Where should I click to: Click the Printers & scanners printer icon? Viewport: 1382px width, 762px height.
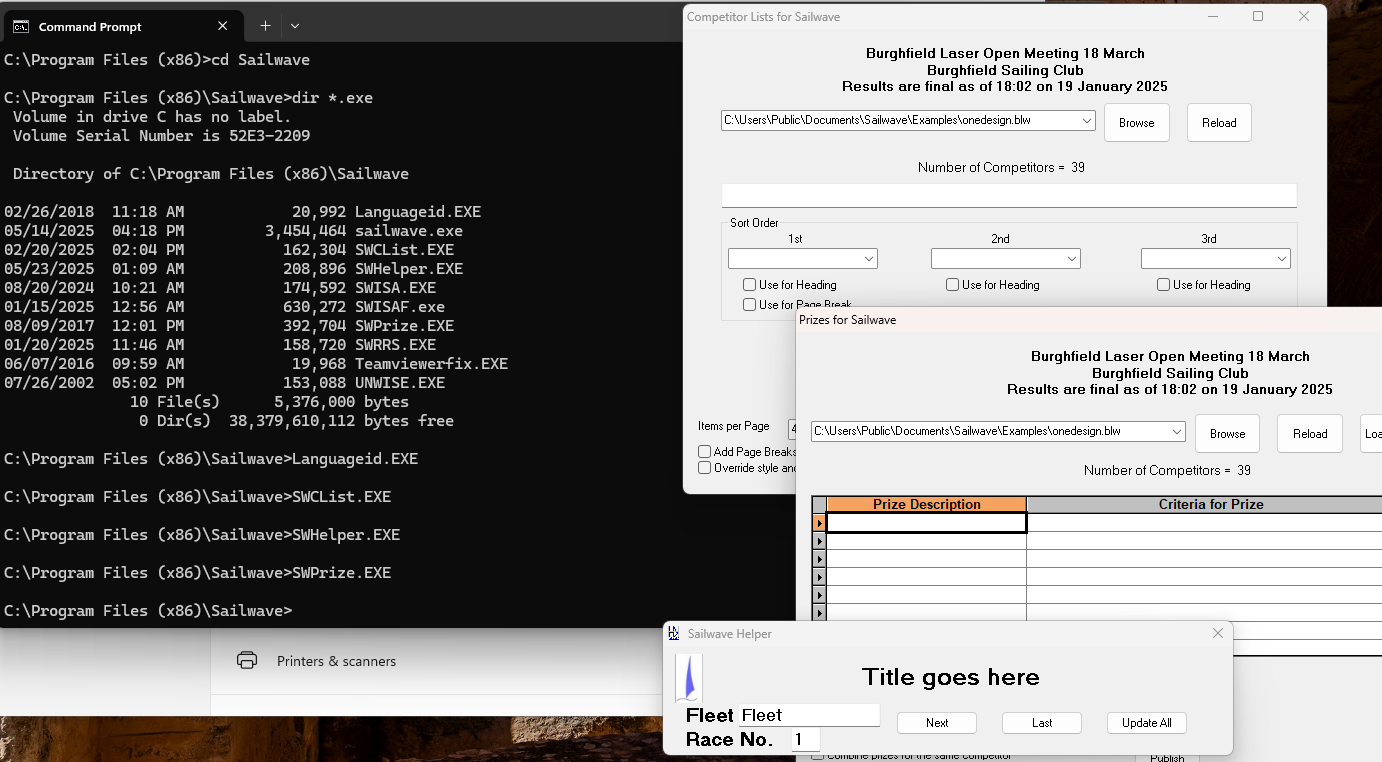pos(247,660)
